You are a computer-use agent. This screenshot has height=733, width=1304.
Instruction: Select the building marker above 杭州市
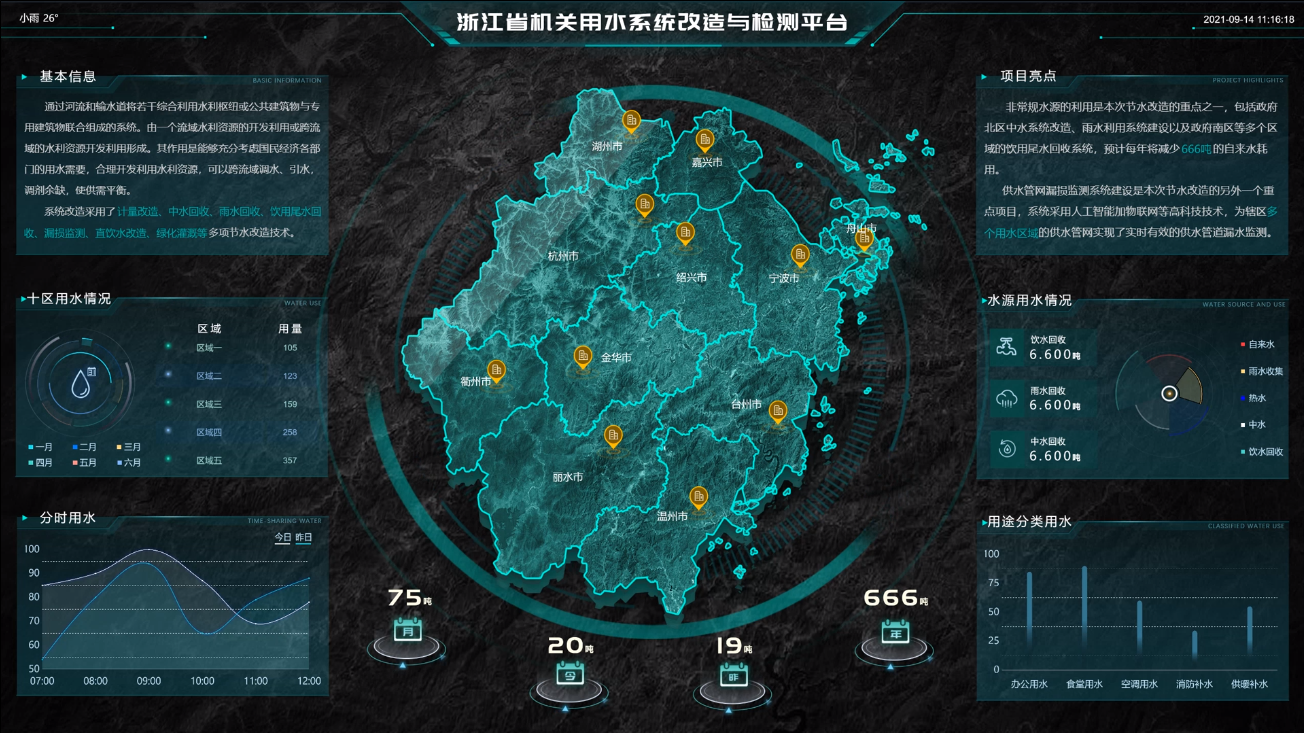(x=645, y=206)
